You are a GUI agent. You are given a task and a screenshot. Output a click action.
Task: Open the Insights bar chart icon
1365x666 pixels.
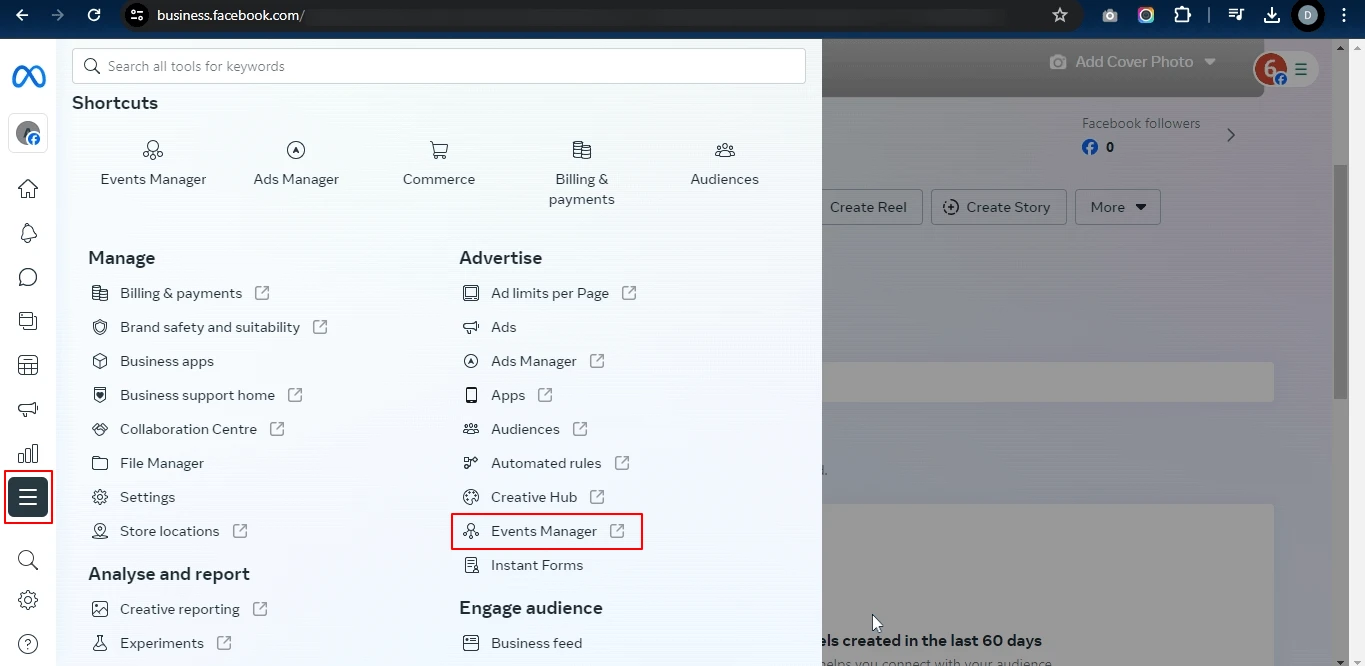28,453
